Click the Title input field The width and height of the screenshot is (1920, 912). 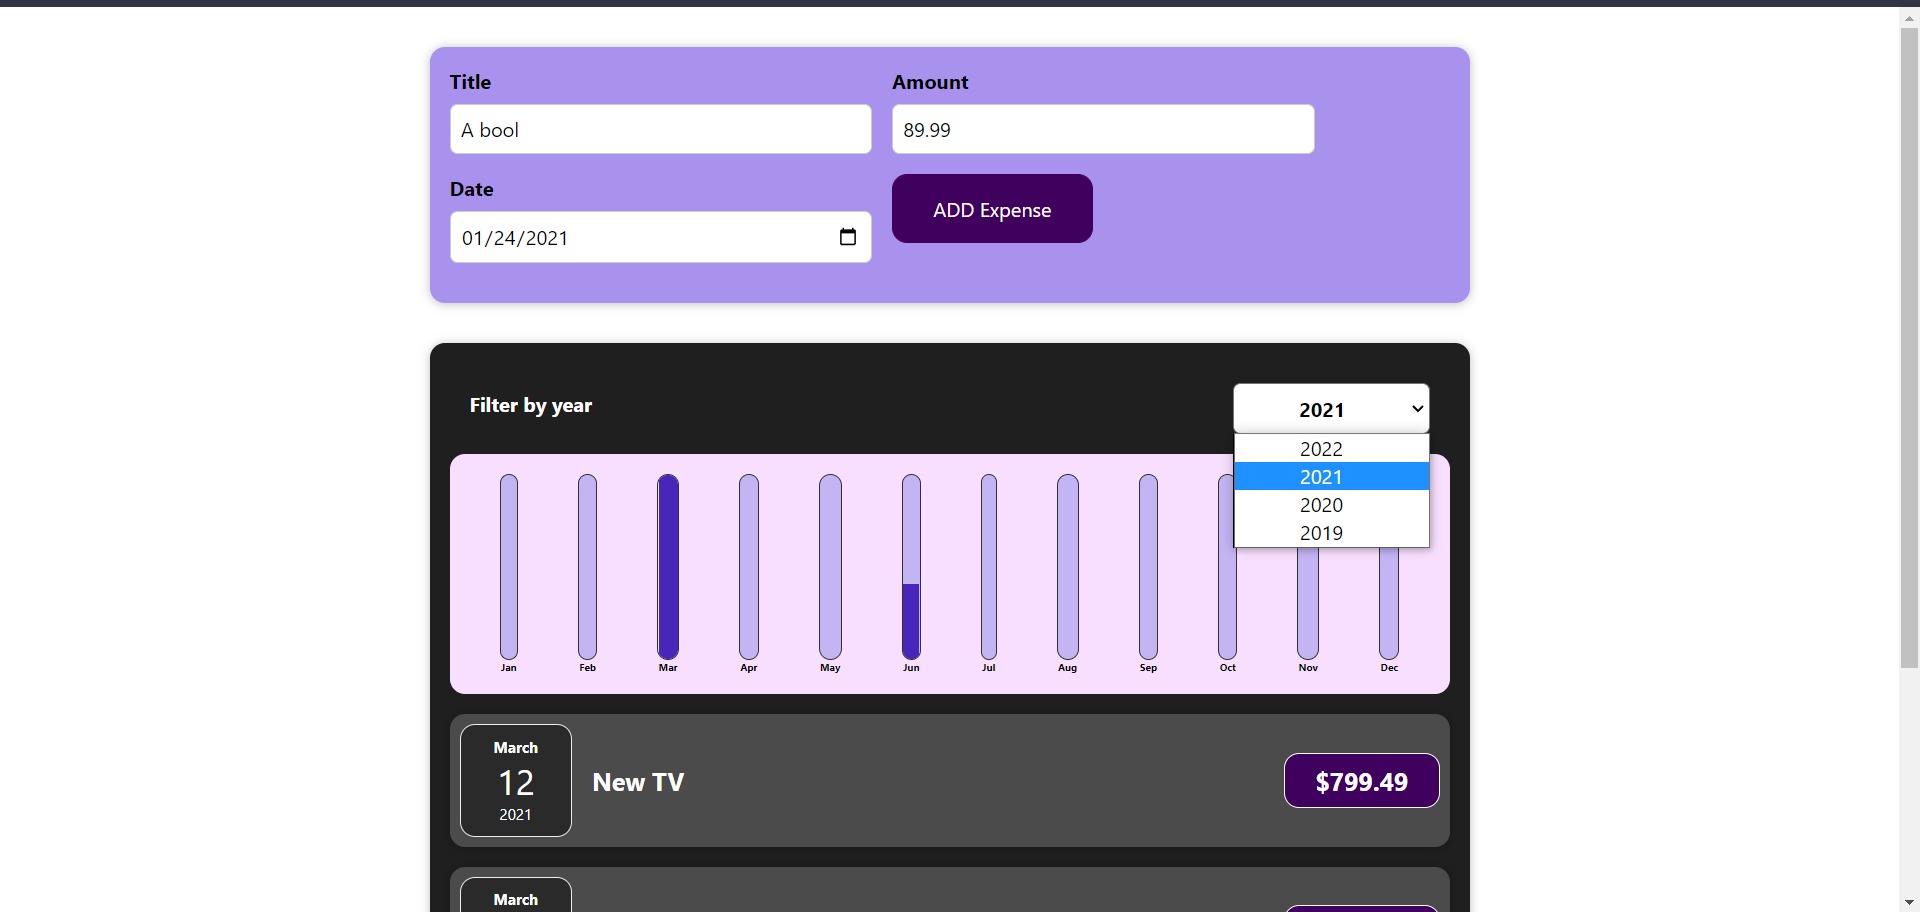659,129
